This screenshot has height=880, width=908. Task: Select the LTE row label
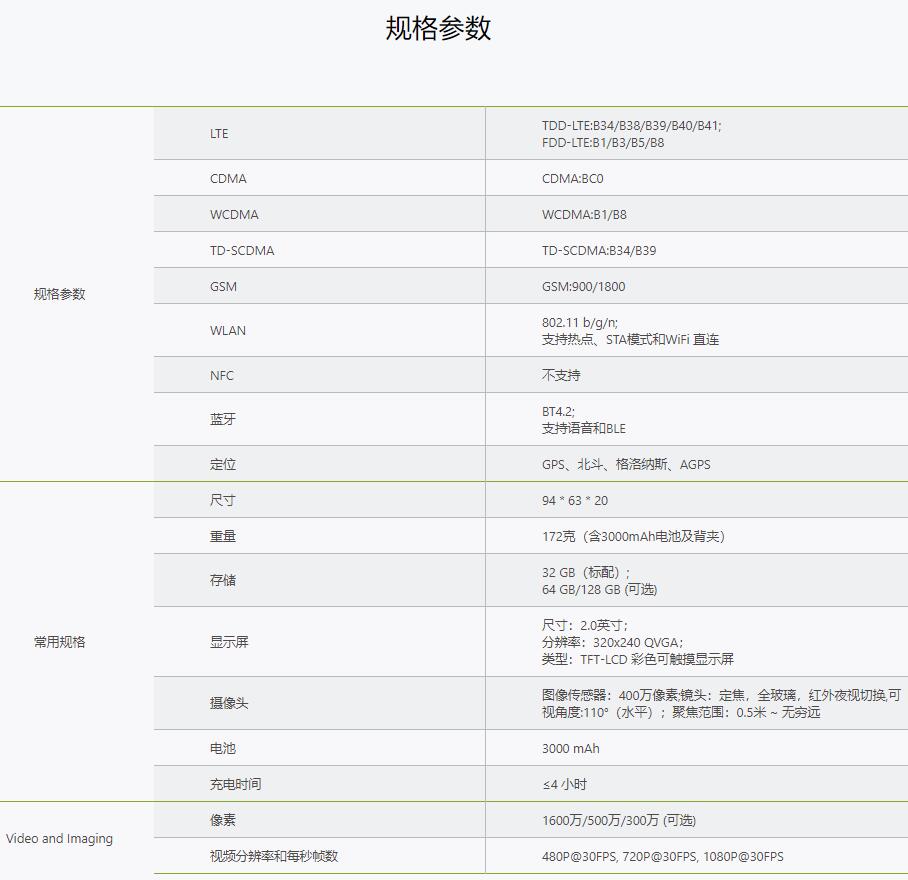[x=219, y=134]
